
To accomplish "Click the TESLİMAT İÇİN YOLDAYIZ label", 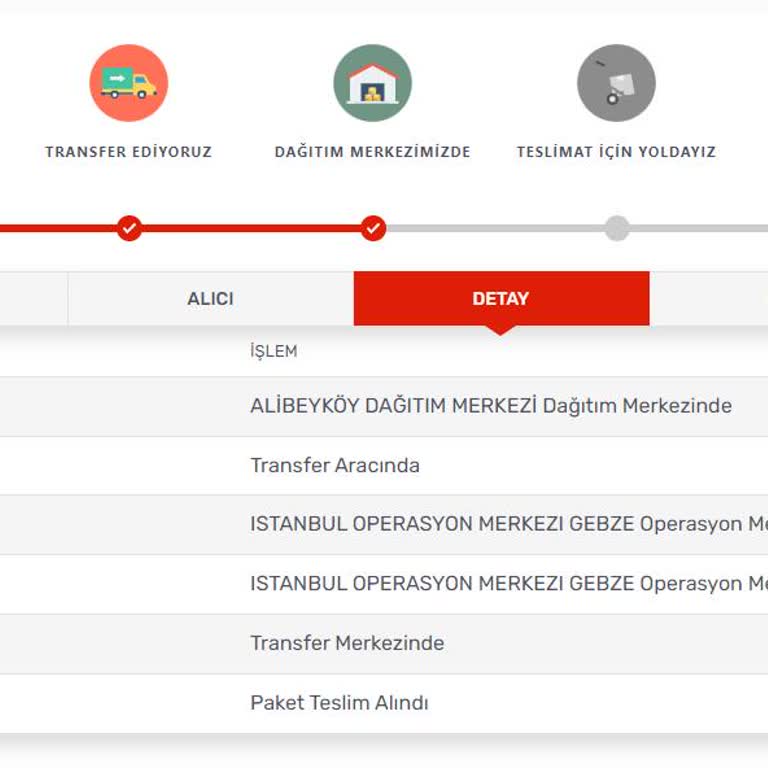I will coord(616,152).
